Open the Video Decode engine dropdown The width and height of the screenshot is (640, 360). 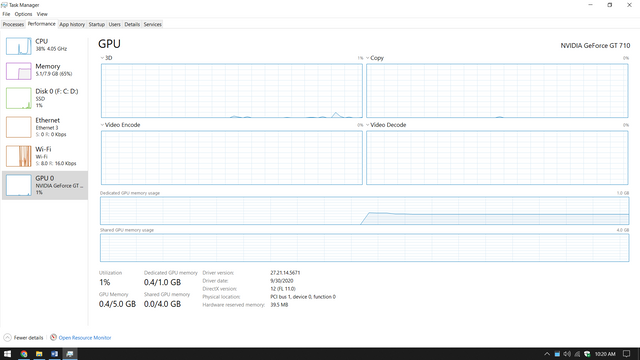[x=367, y=125]
